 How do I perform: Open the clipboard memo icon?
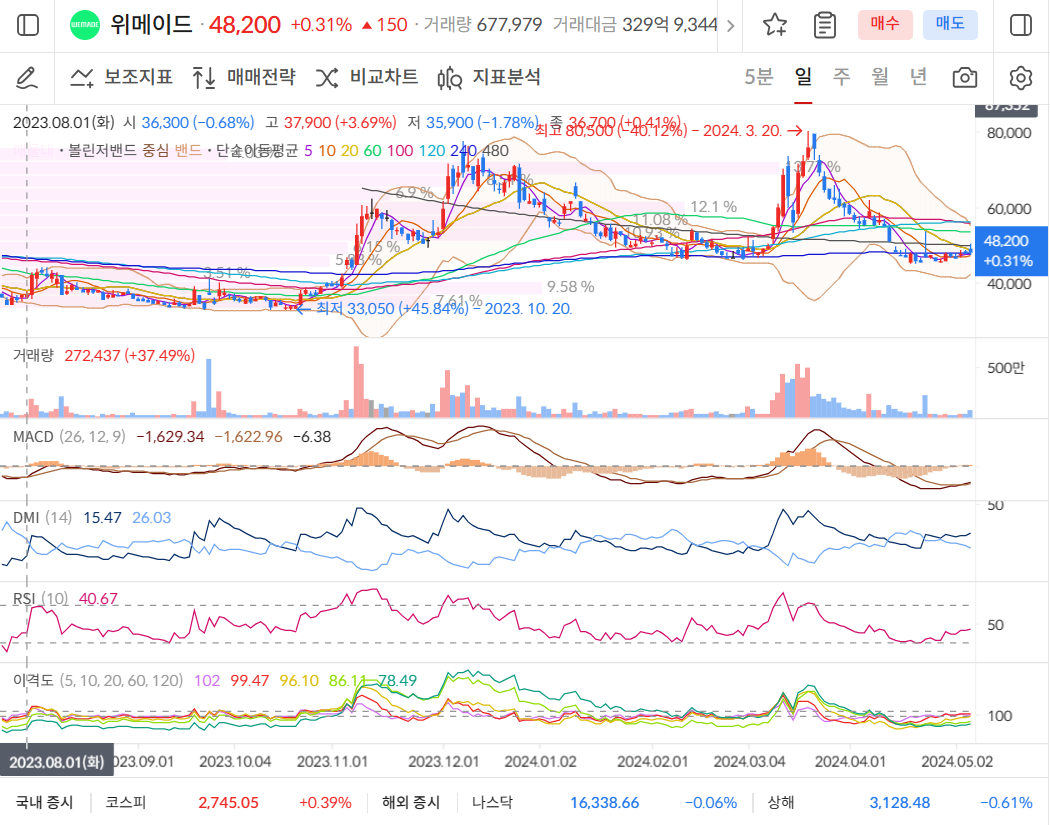[824, 25]
